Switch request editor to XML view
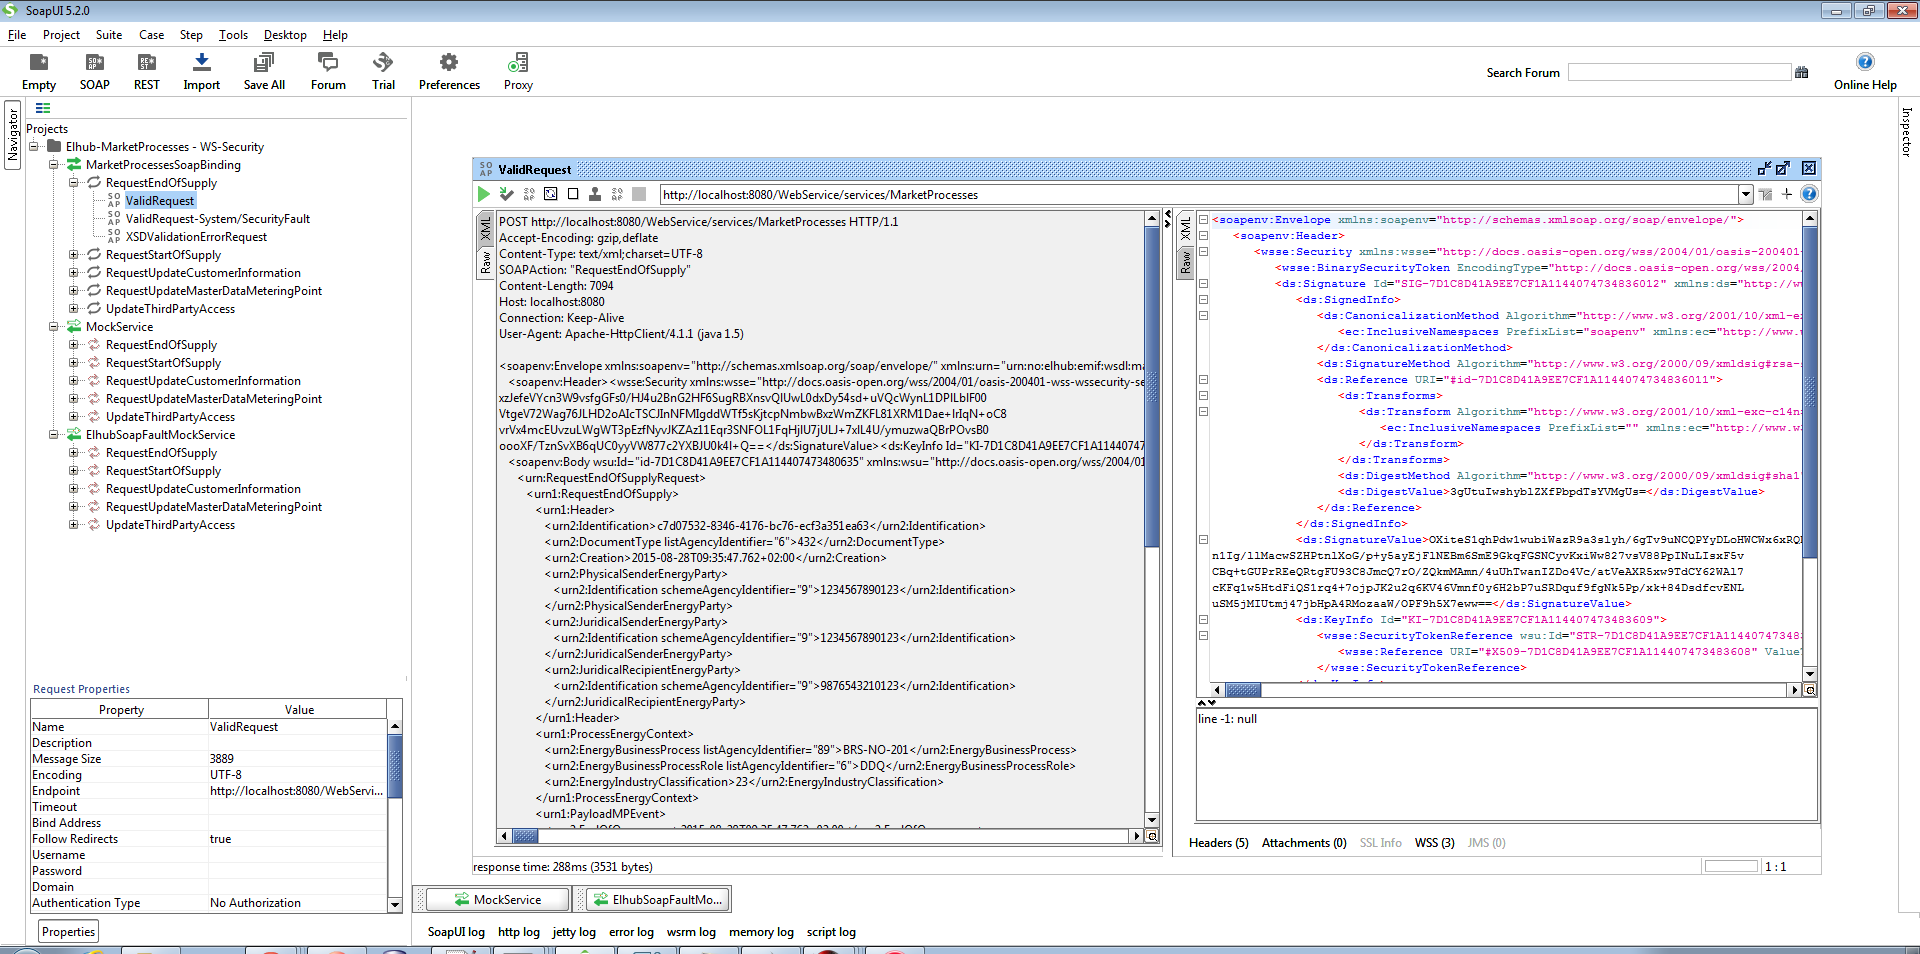Viewport: 1920px width, 954px height. click(486, 229)
